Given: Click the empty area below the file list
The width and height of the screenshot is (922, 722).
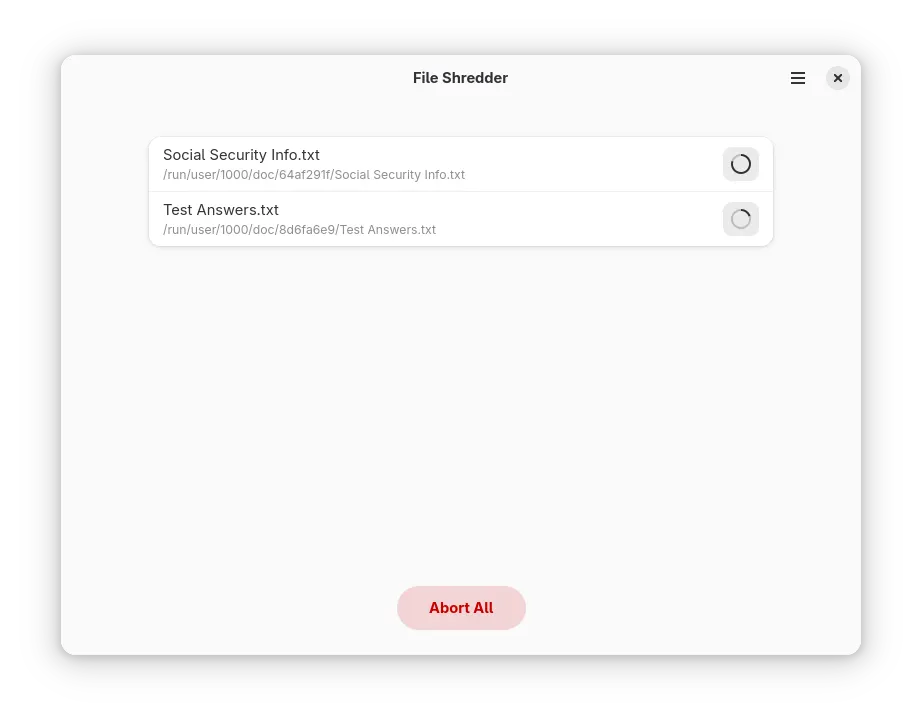Looking at the screenshot, I should pyautogui.click(x=461, y=412).
